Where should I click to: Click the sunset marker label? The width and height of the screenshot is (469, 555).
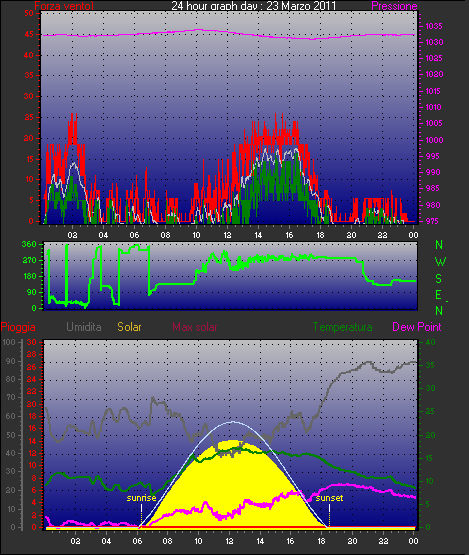[x=329, y=498]
